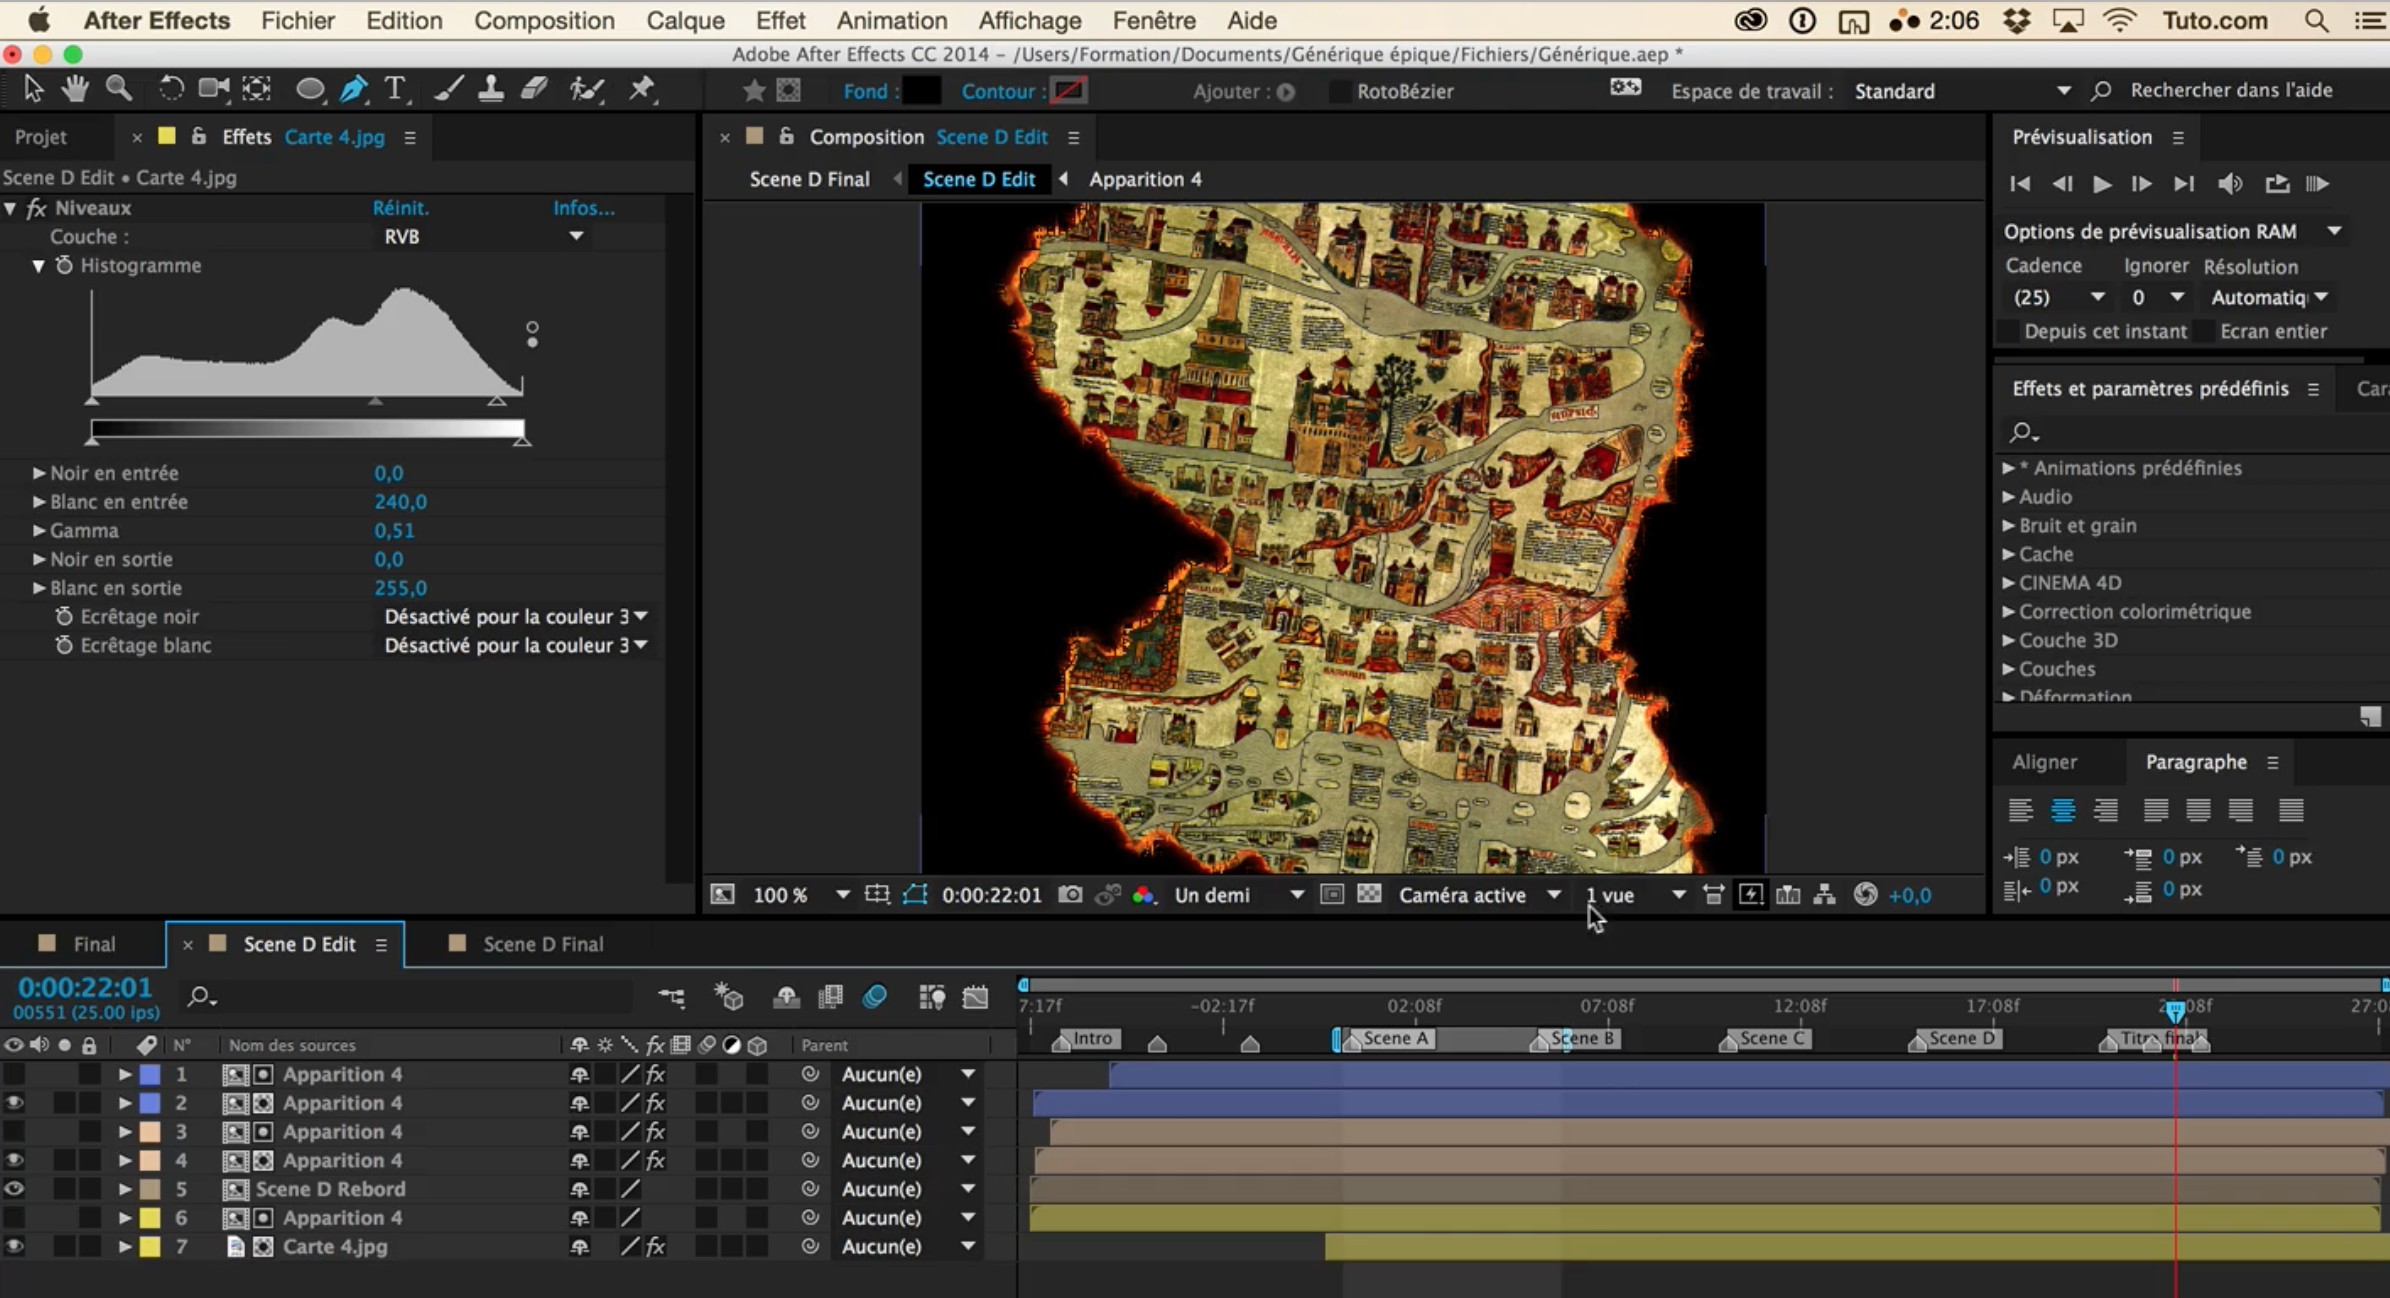Switch to the Projet panel tab

click(x=41, y=137)
